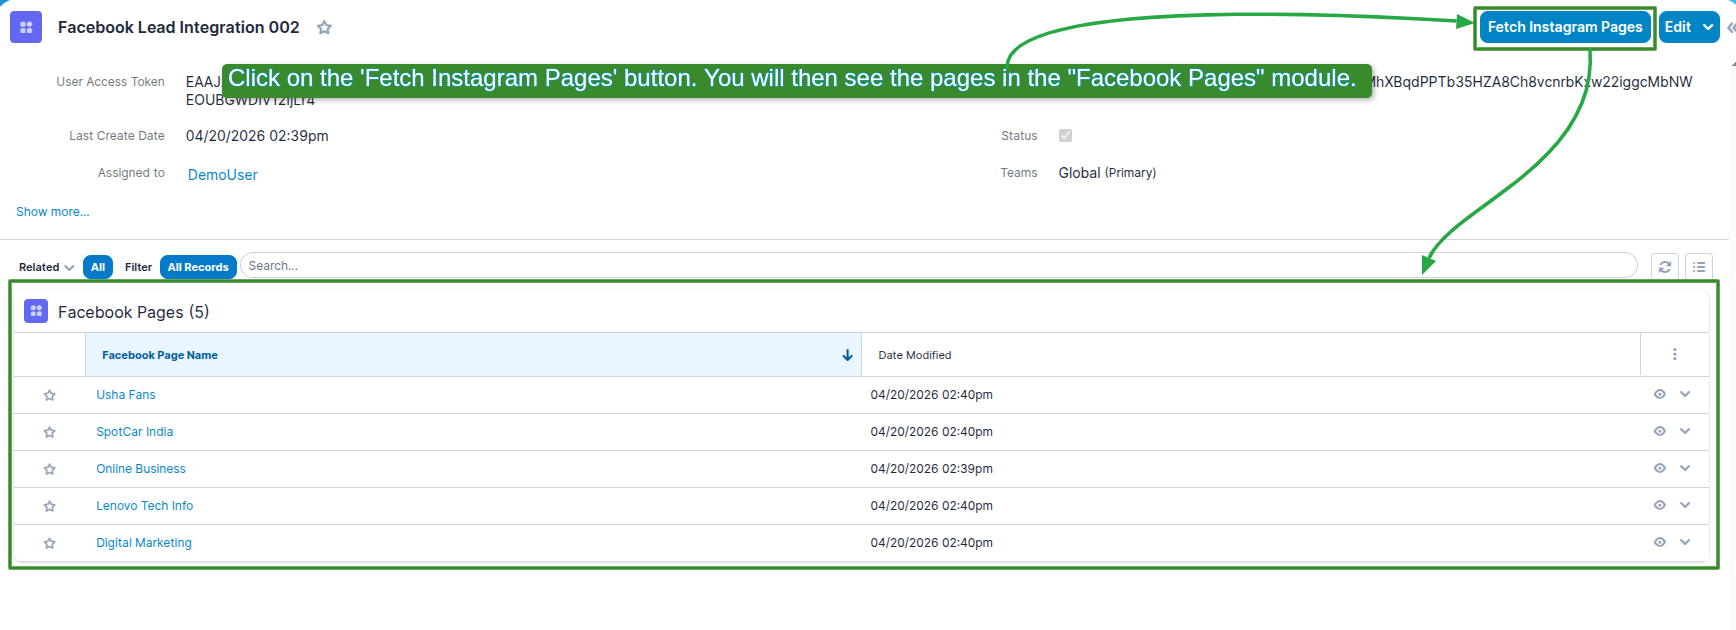Star the Digital Marketing row
Screen dimensions: 1736x630
pos(49,543)
